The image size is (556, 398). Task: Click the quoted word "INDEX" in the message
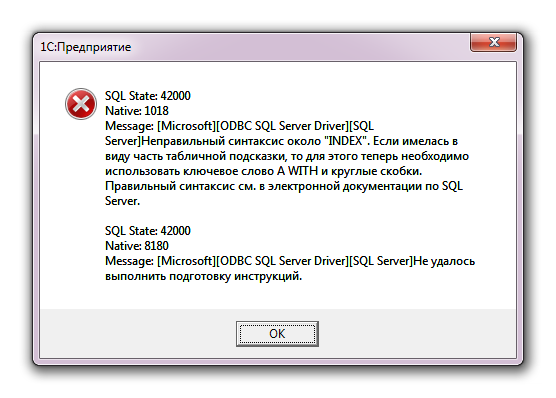point(345,141)
